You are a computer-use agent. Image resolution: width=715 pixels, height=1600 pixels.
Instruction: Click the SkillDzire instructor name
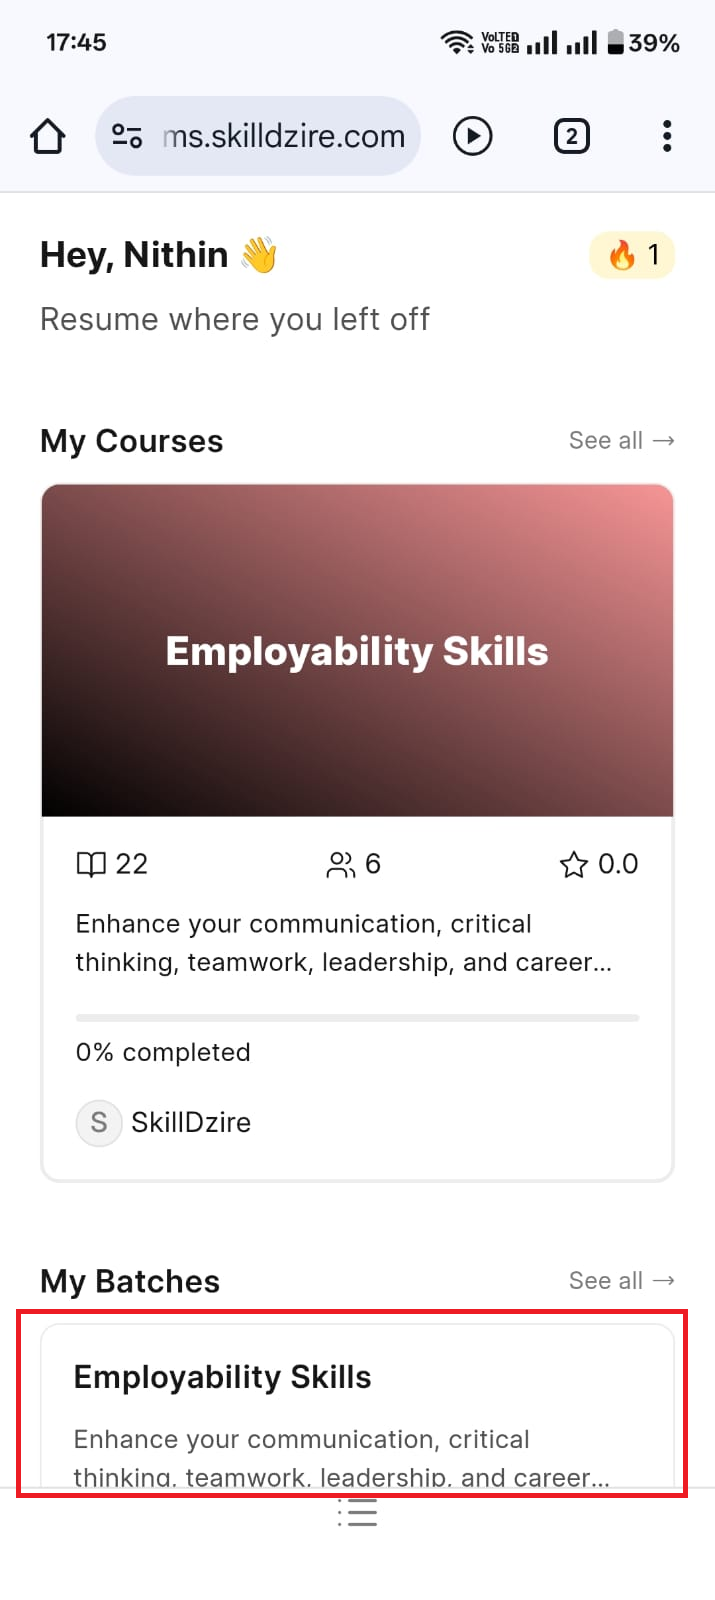pyautogui.click(x=191, y=1122)
